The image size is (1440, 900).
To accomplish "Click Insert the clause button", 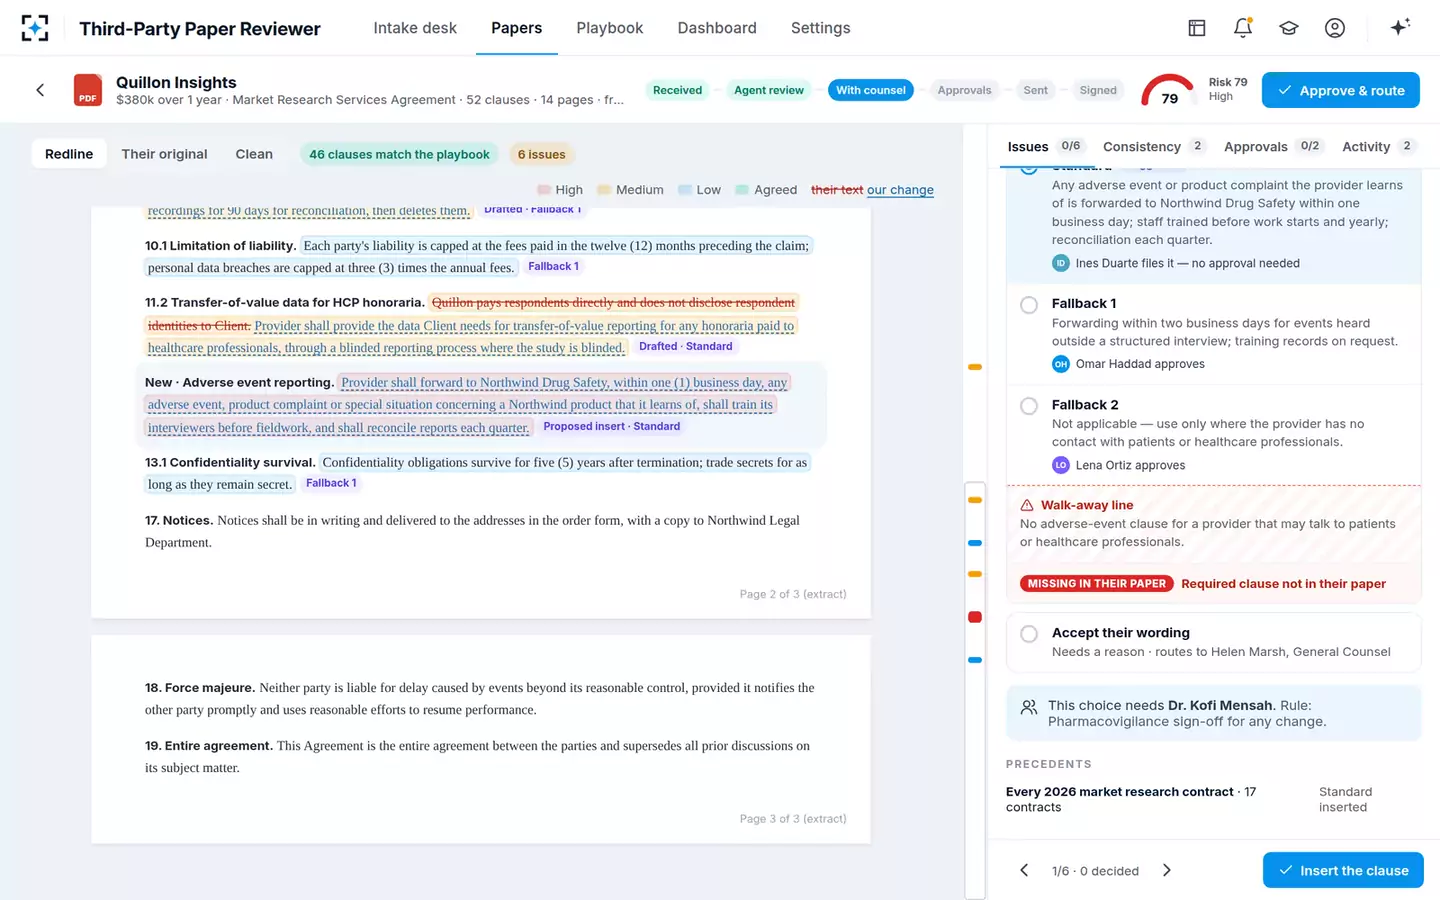I will pos(1343,870).
